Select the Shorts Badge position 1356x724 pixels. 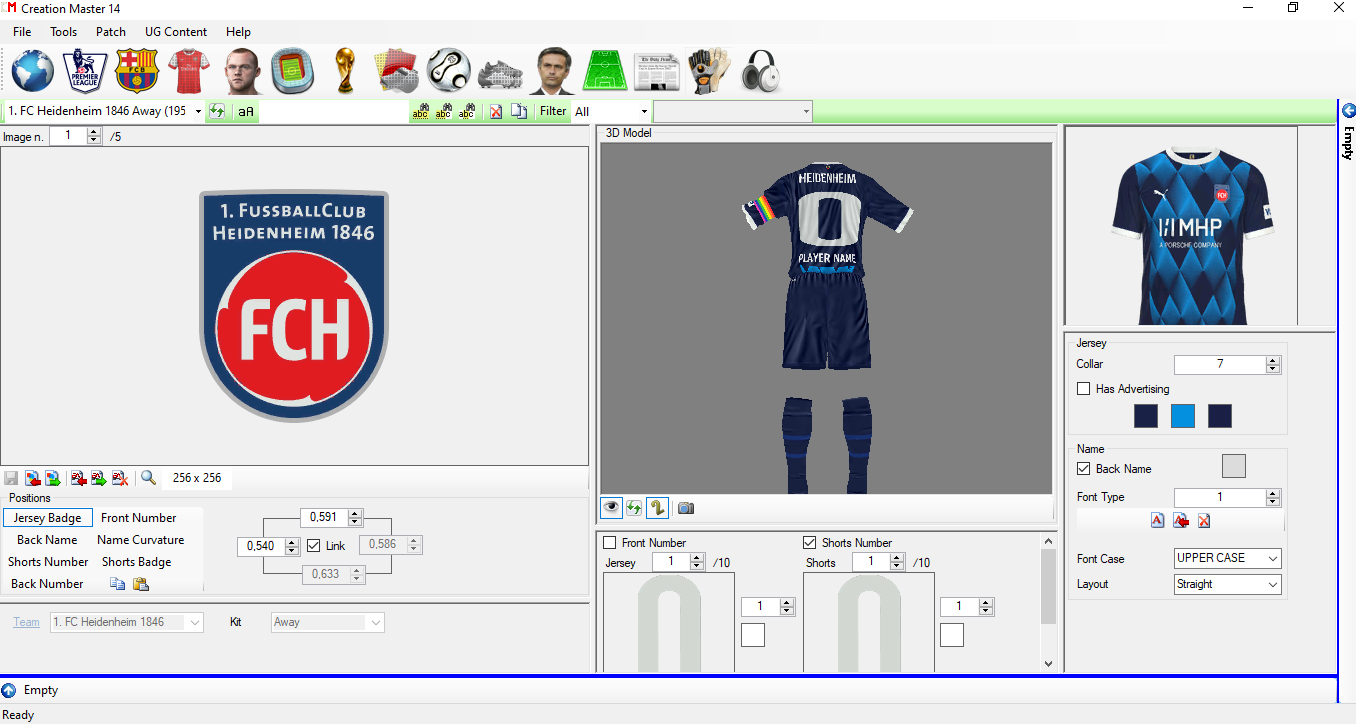[x=137, y=562]
